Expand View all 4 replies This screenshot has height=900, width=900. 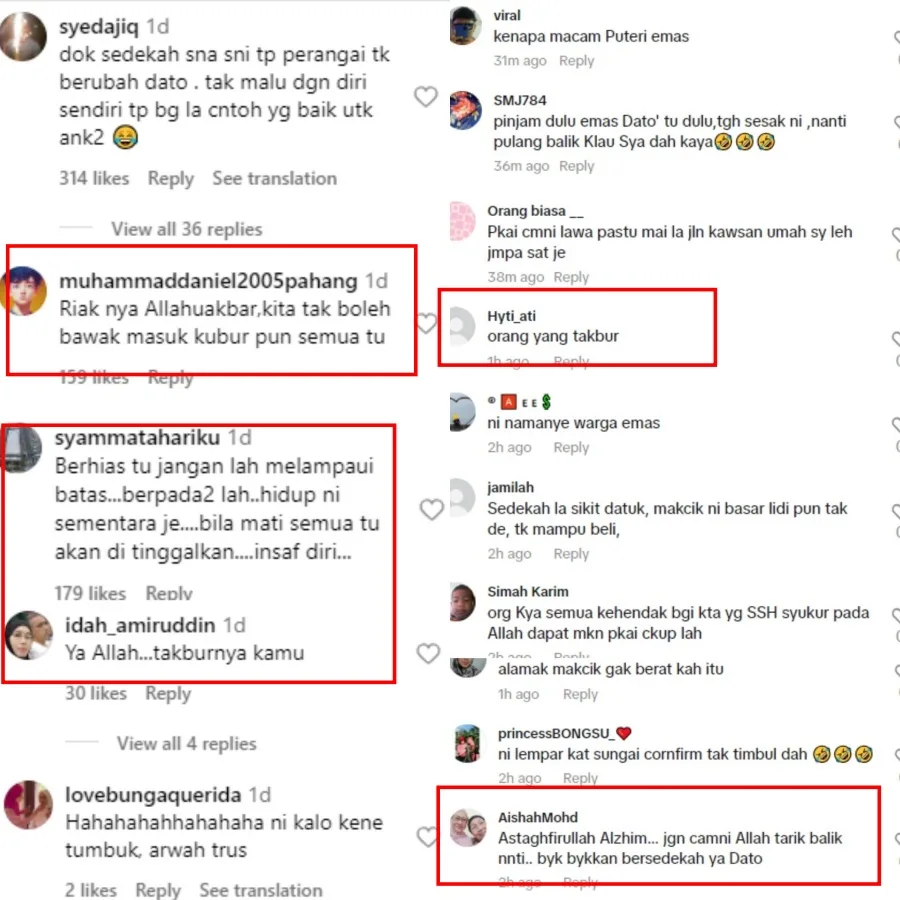[187, 743]
